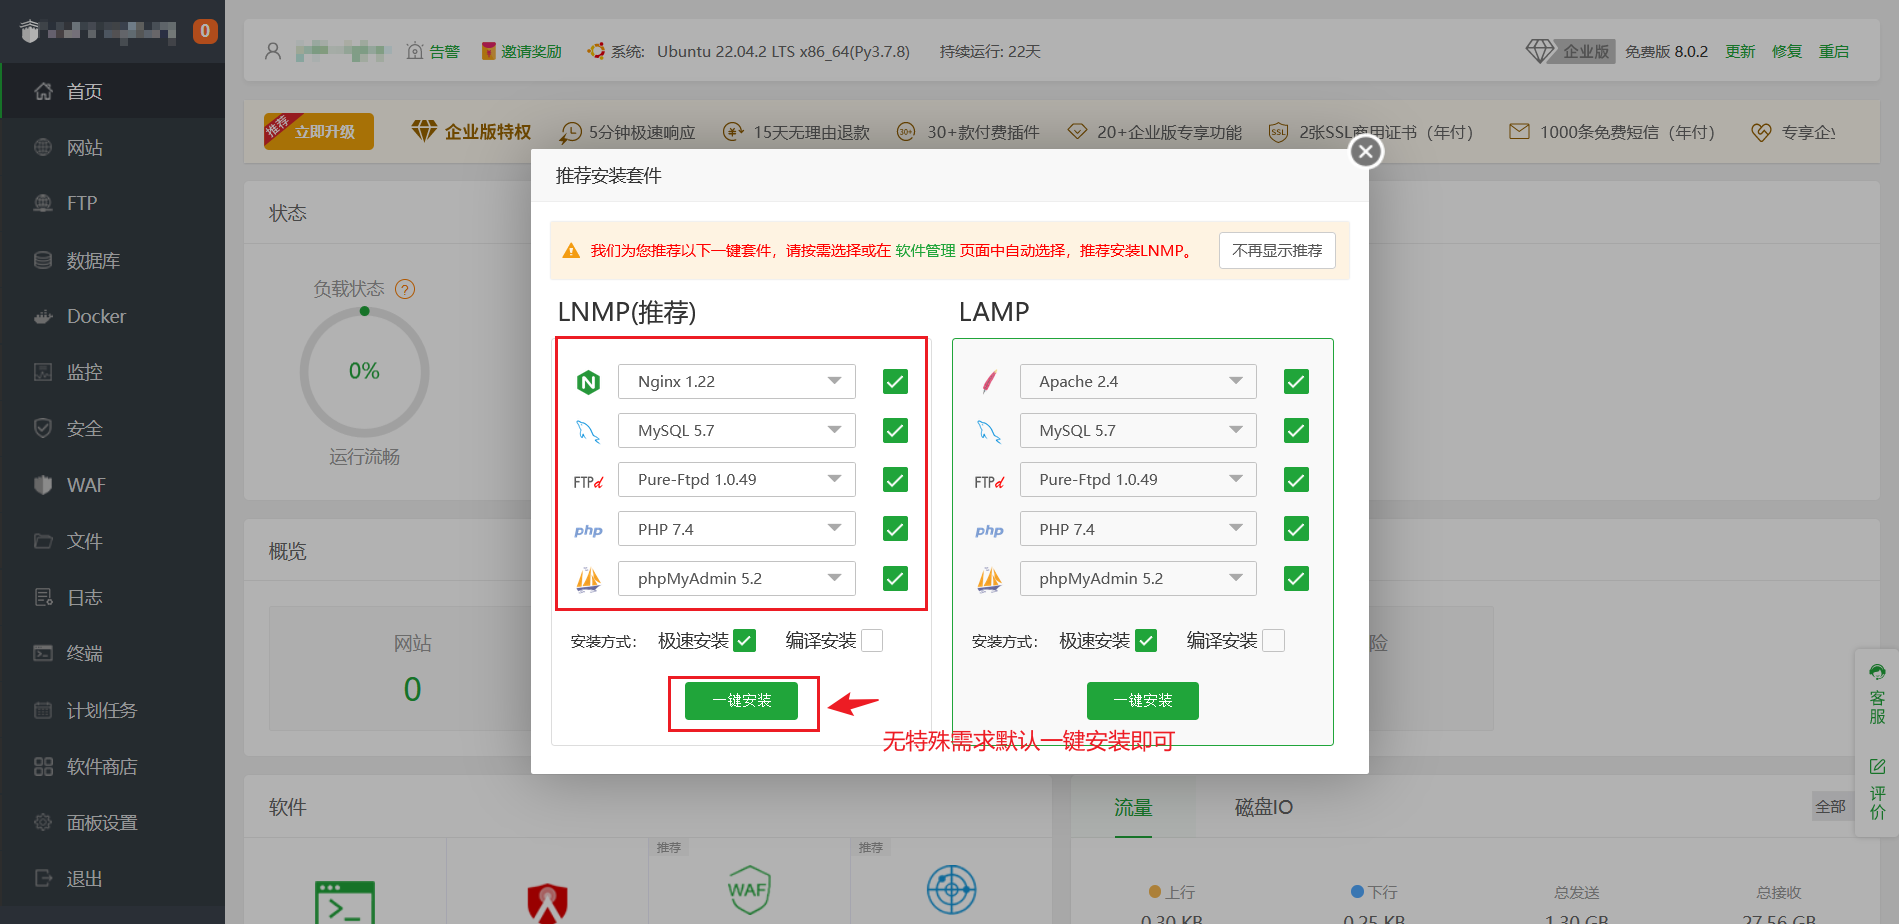Select the 流量 traffic tab

click(1133, 807)
